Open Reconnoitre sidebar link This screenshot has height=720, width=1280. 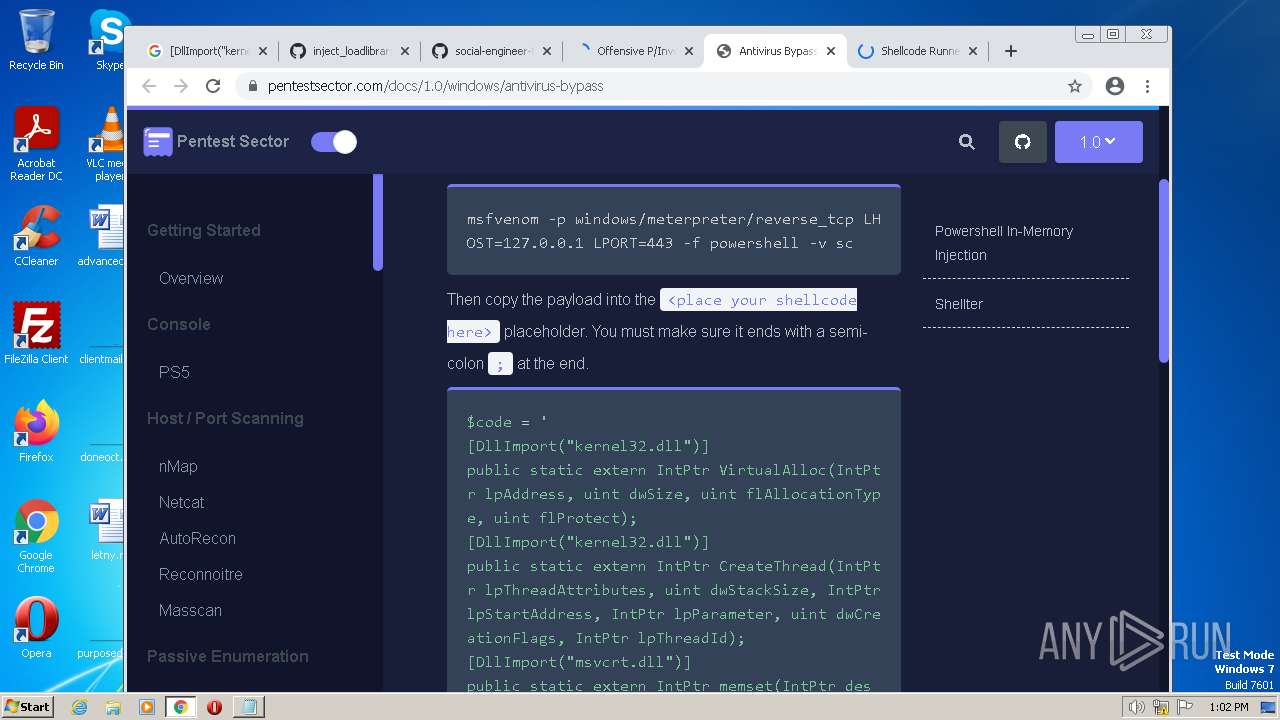tap(200, 574)
